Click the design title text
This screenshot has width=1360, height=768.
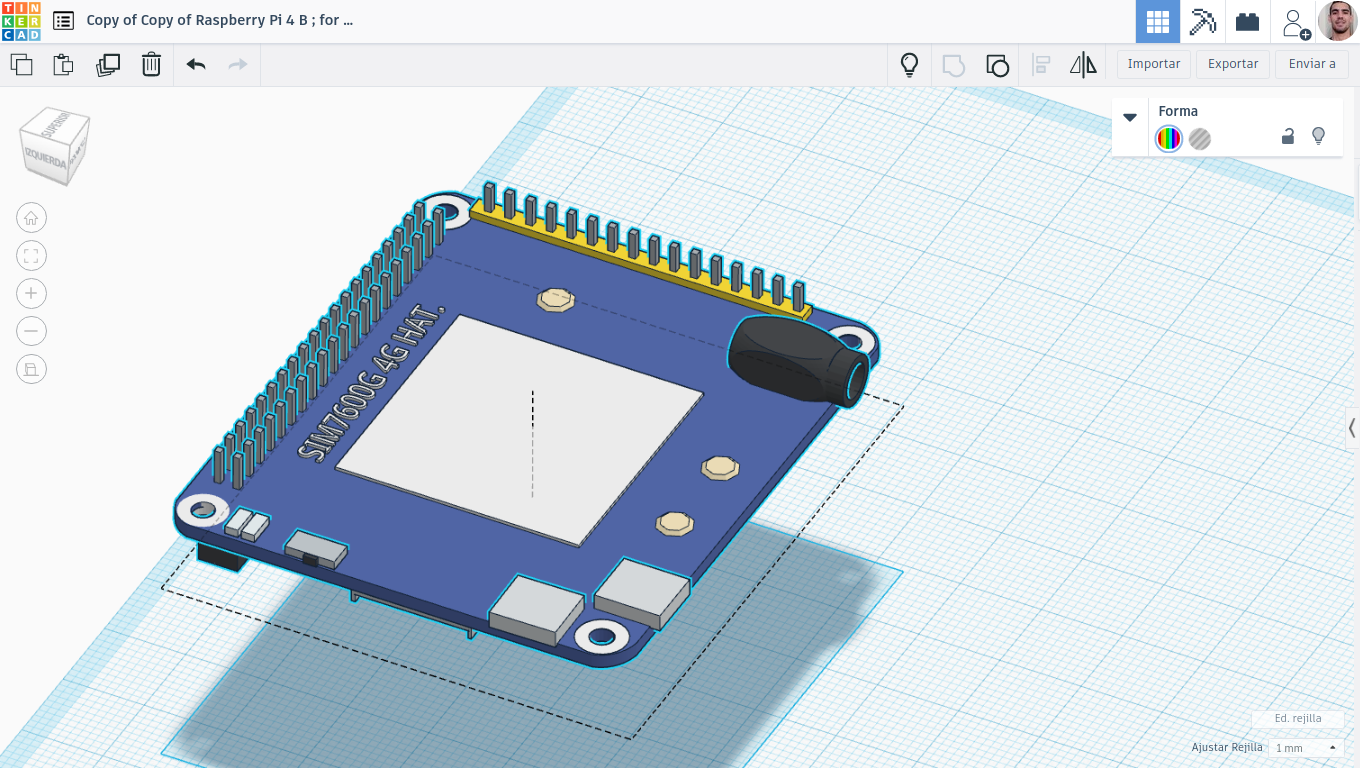[220, 20]
